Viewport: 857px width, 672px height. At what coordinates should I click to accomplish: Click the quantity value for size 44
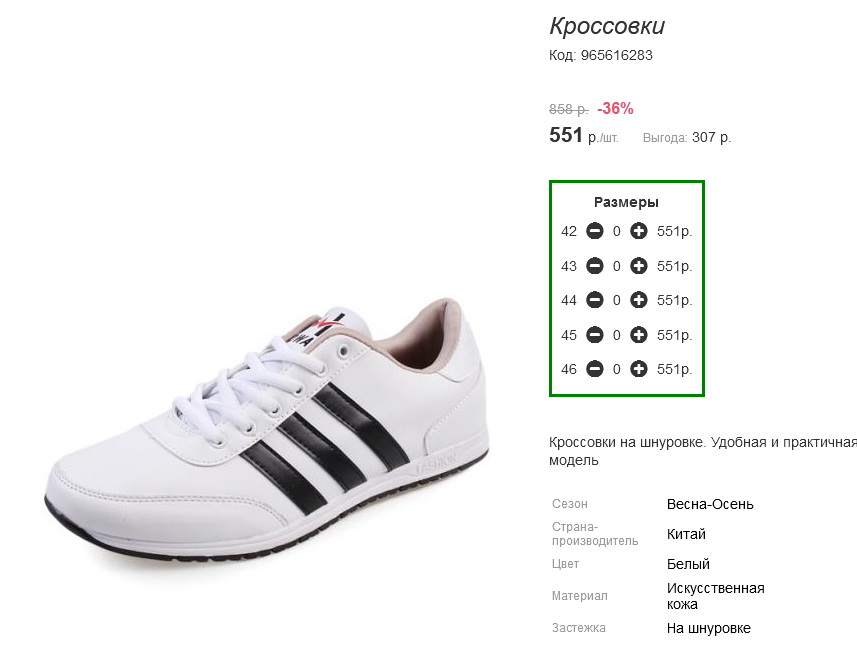617,300
